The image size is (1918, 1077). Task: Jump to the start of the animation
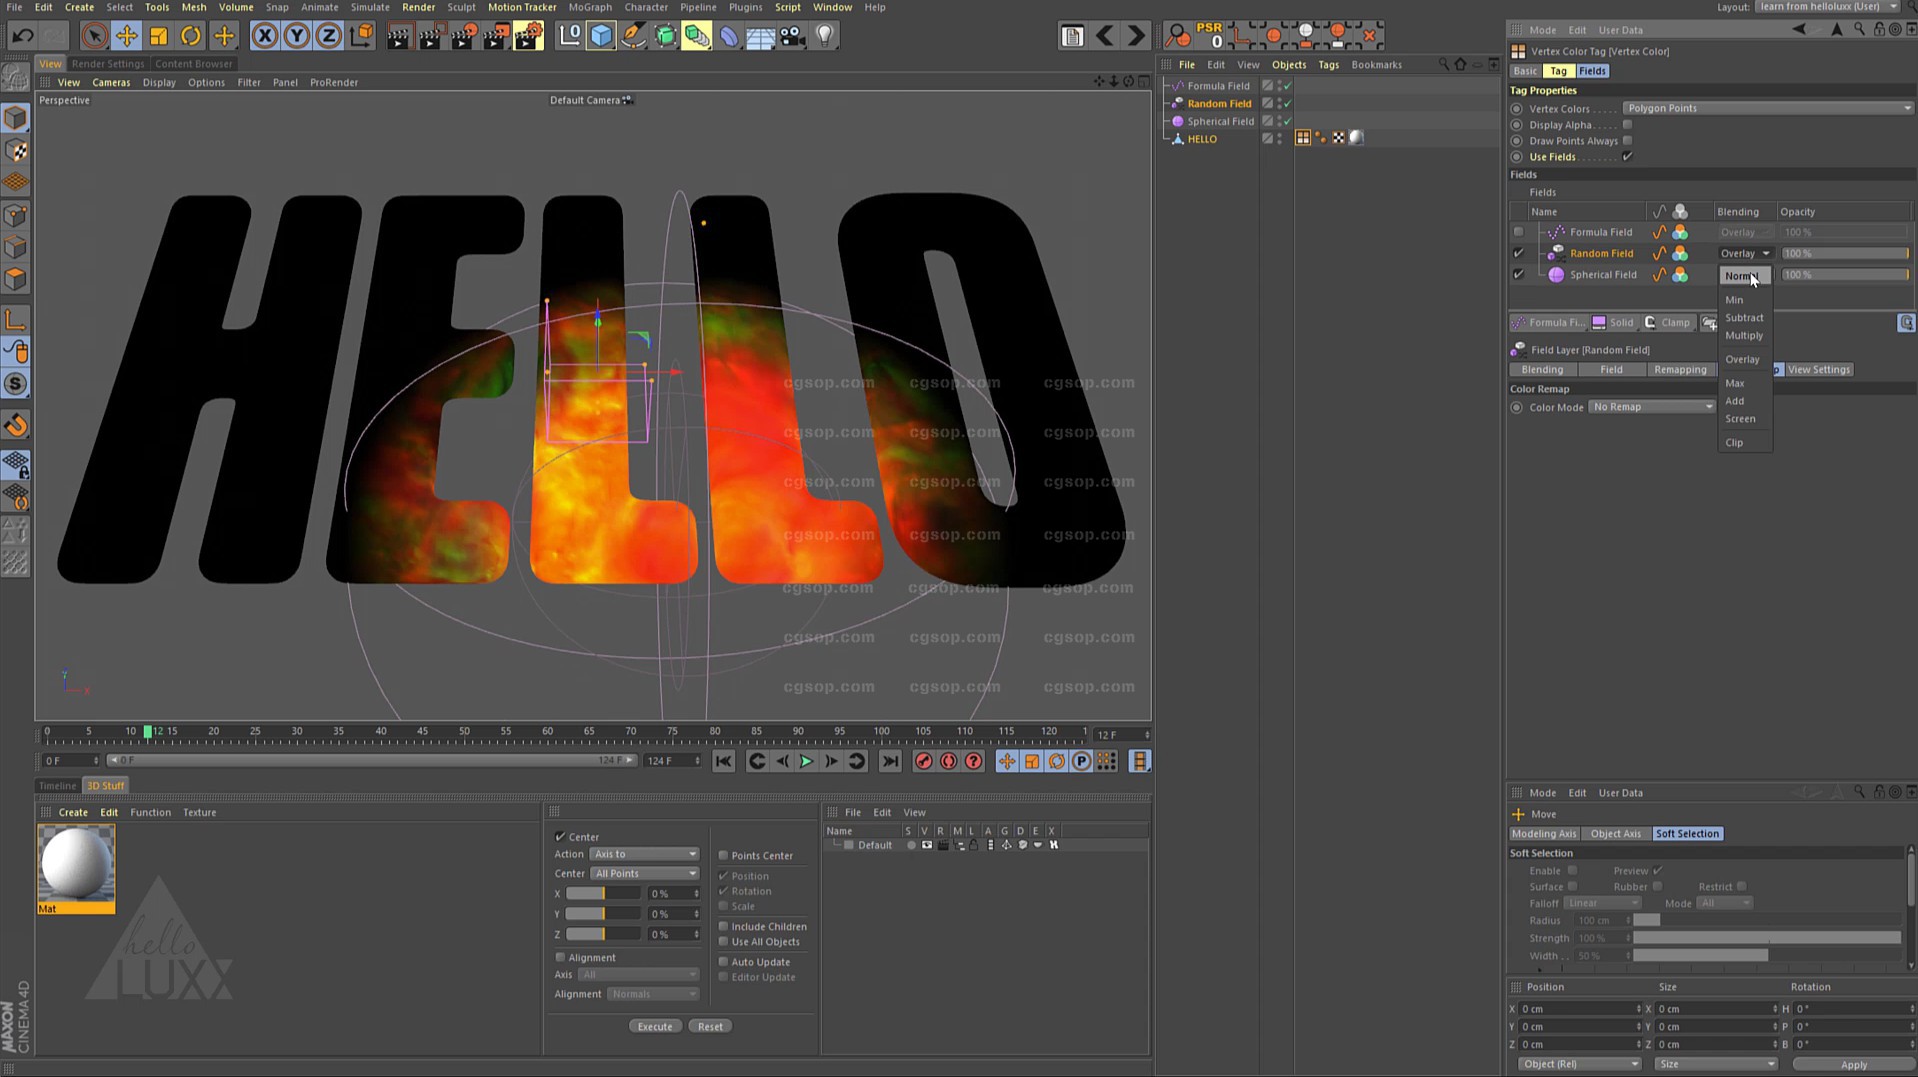coord(723,762)
